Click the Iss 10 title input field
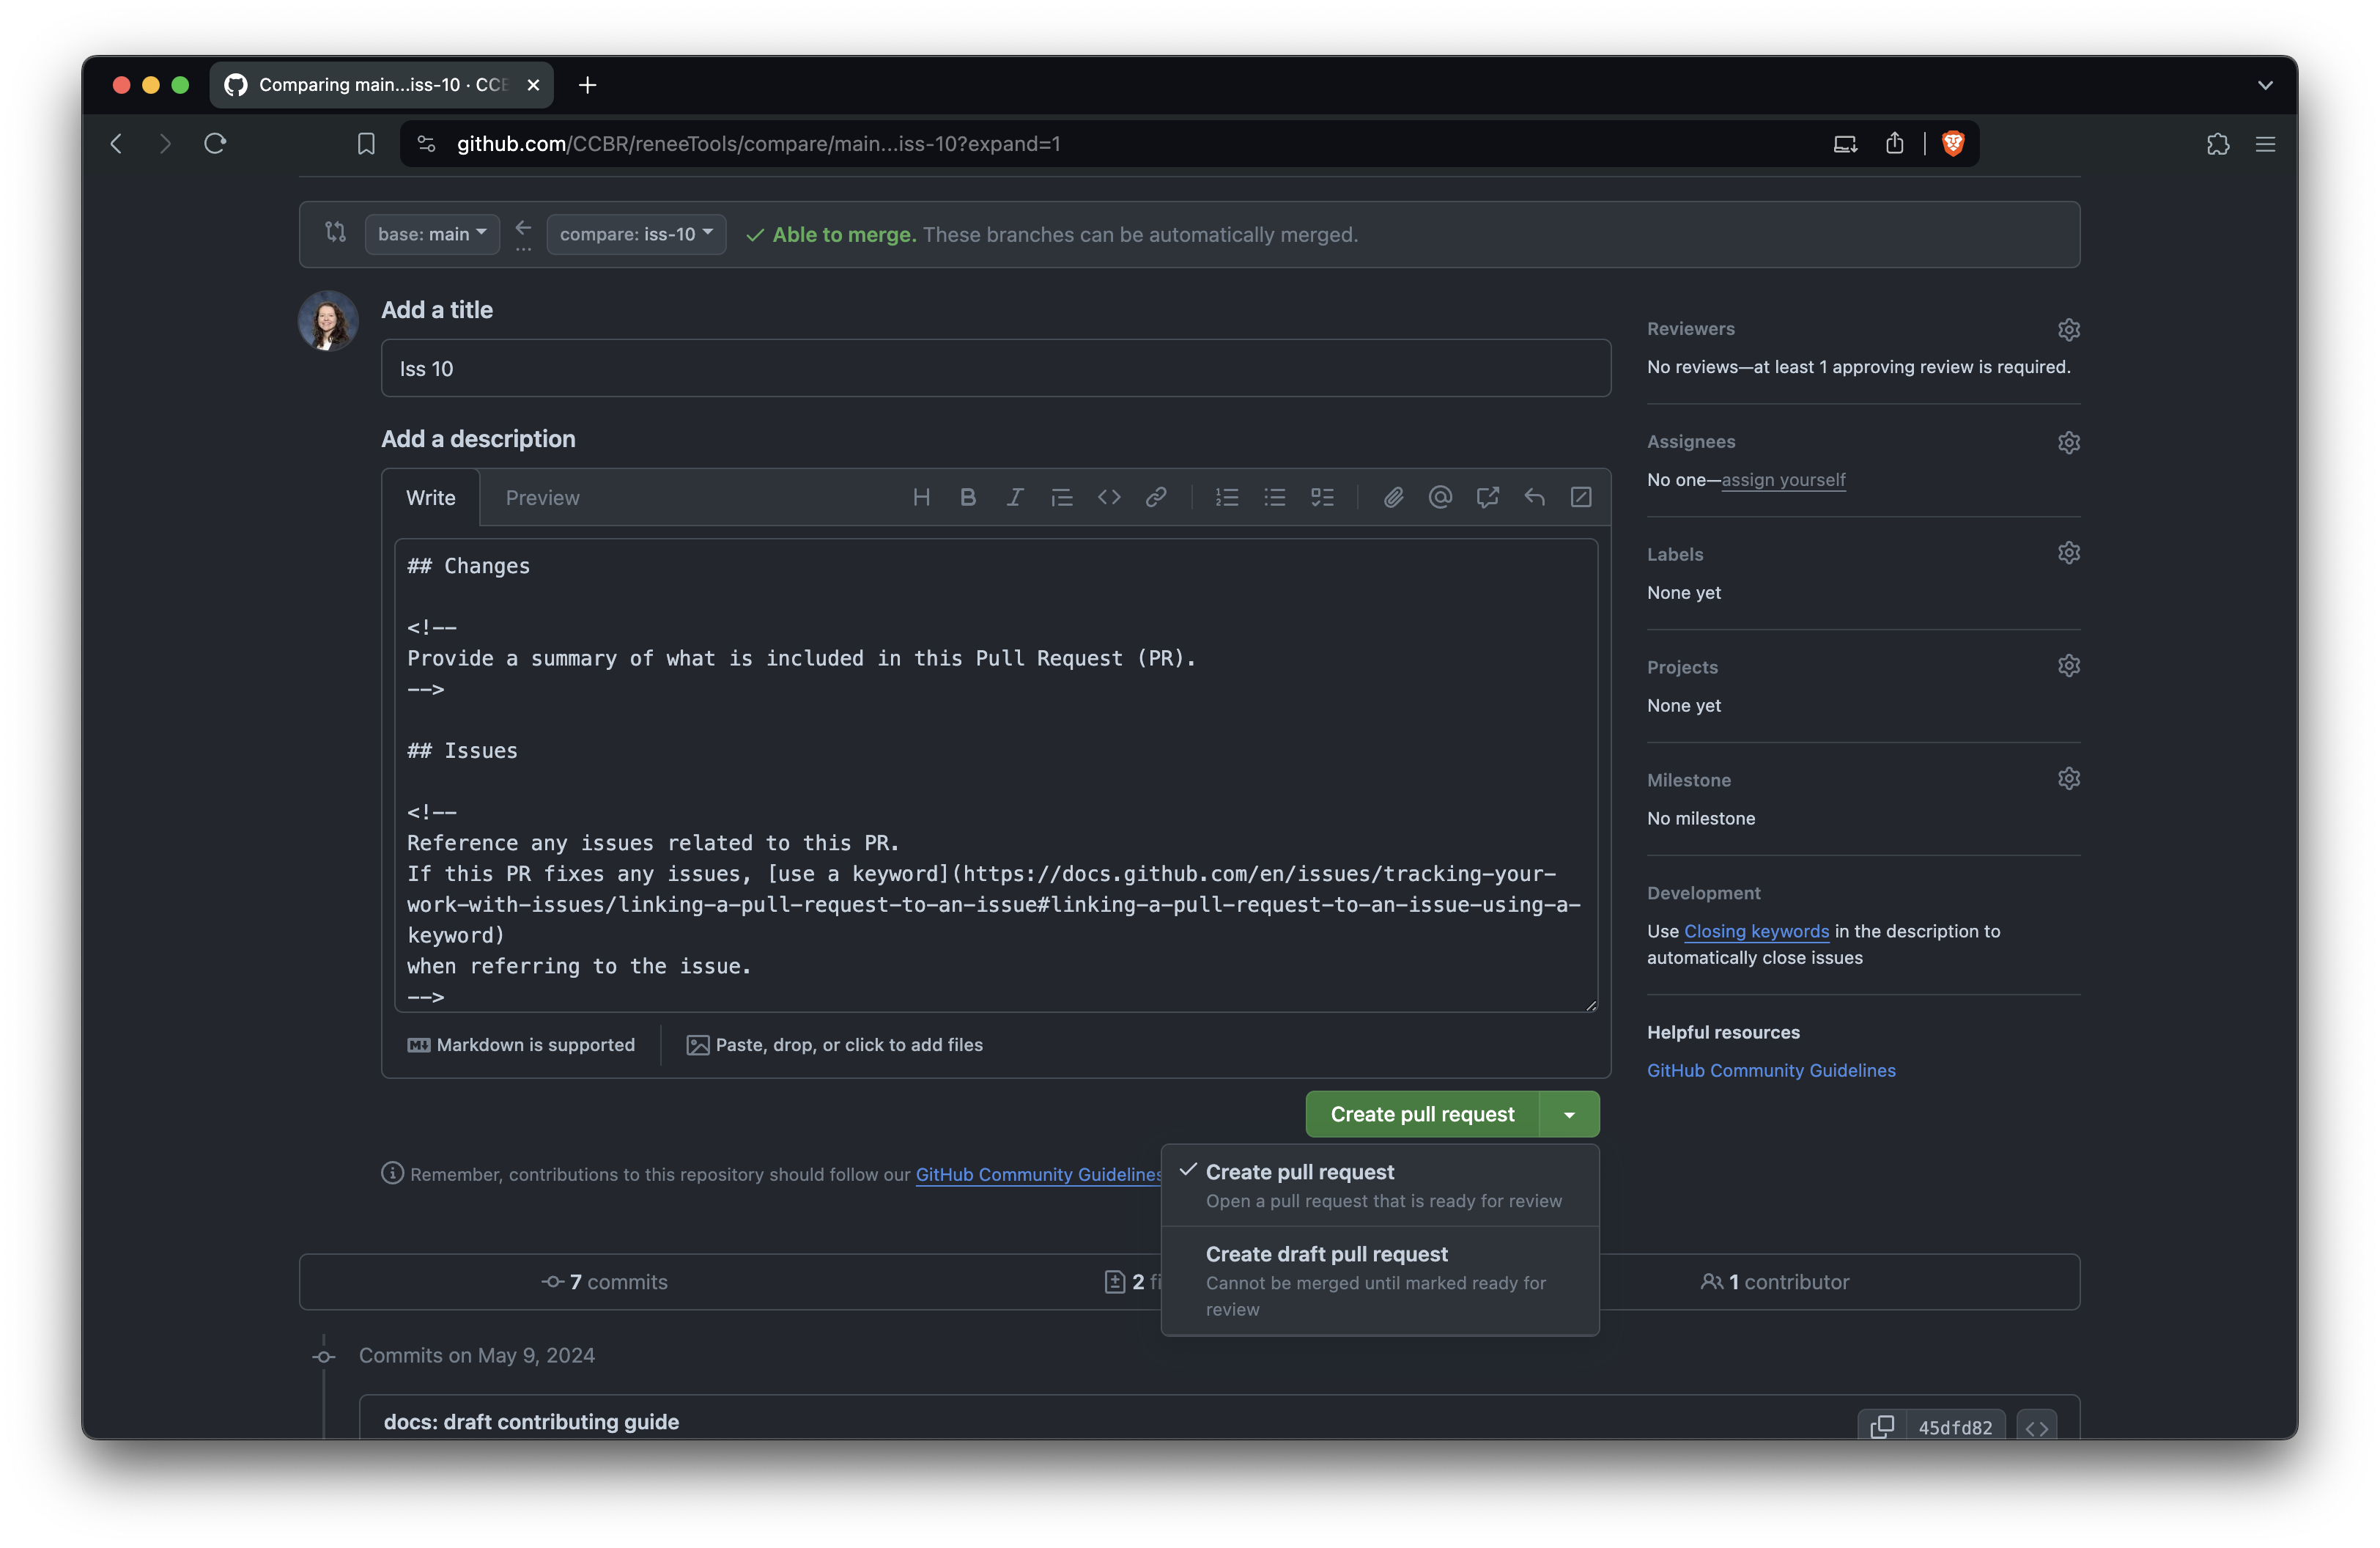2380x1548 pixels. tap(995, 368)
